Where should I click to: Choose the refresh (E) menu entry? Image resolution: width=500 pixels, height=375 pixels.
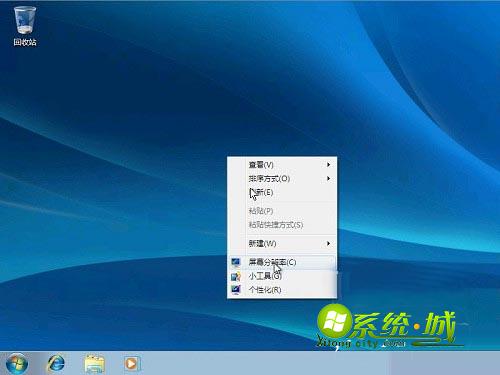click(282, 193)
